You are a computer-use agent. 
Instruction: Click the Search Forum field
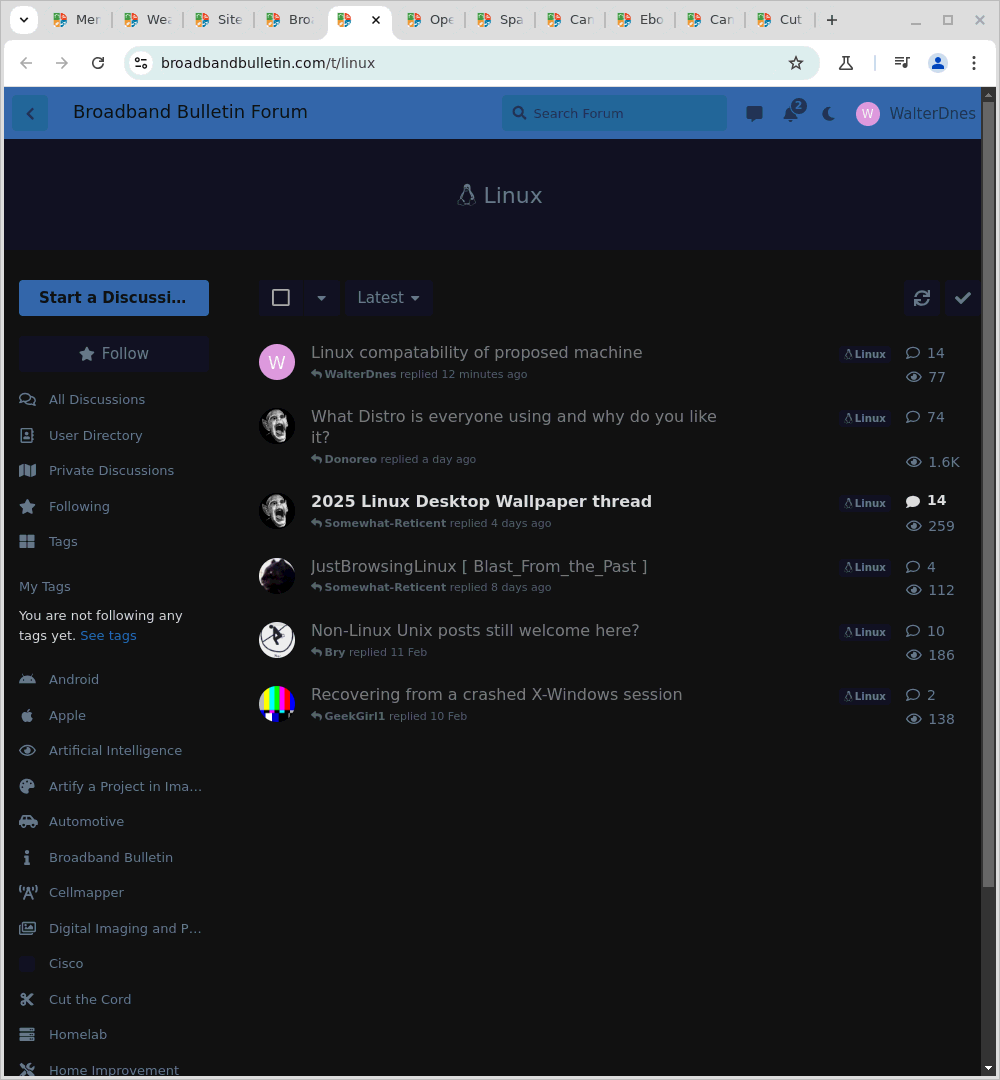click(614, 114)
